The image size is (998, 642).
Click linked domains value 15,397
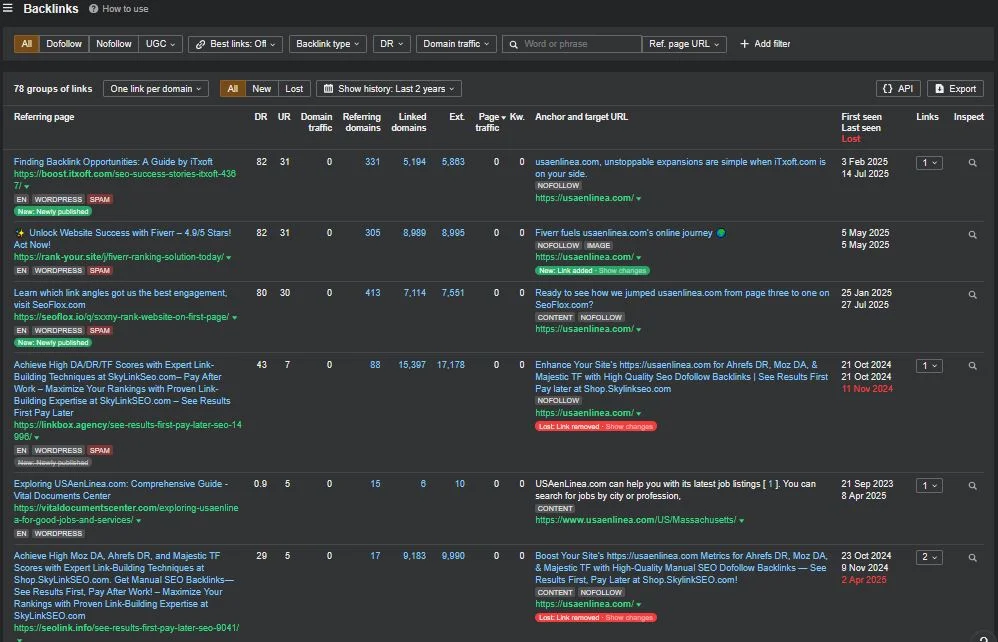[412, 365]
